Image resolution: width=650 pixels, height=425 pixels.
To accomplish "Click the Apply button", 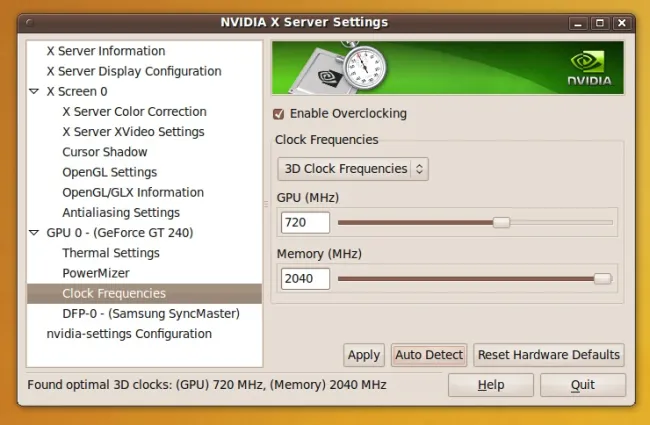I will (x=364, y=355).
